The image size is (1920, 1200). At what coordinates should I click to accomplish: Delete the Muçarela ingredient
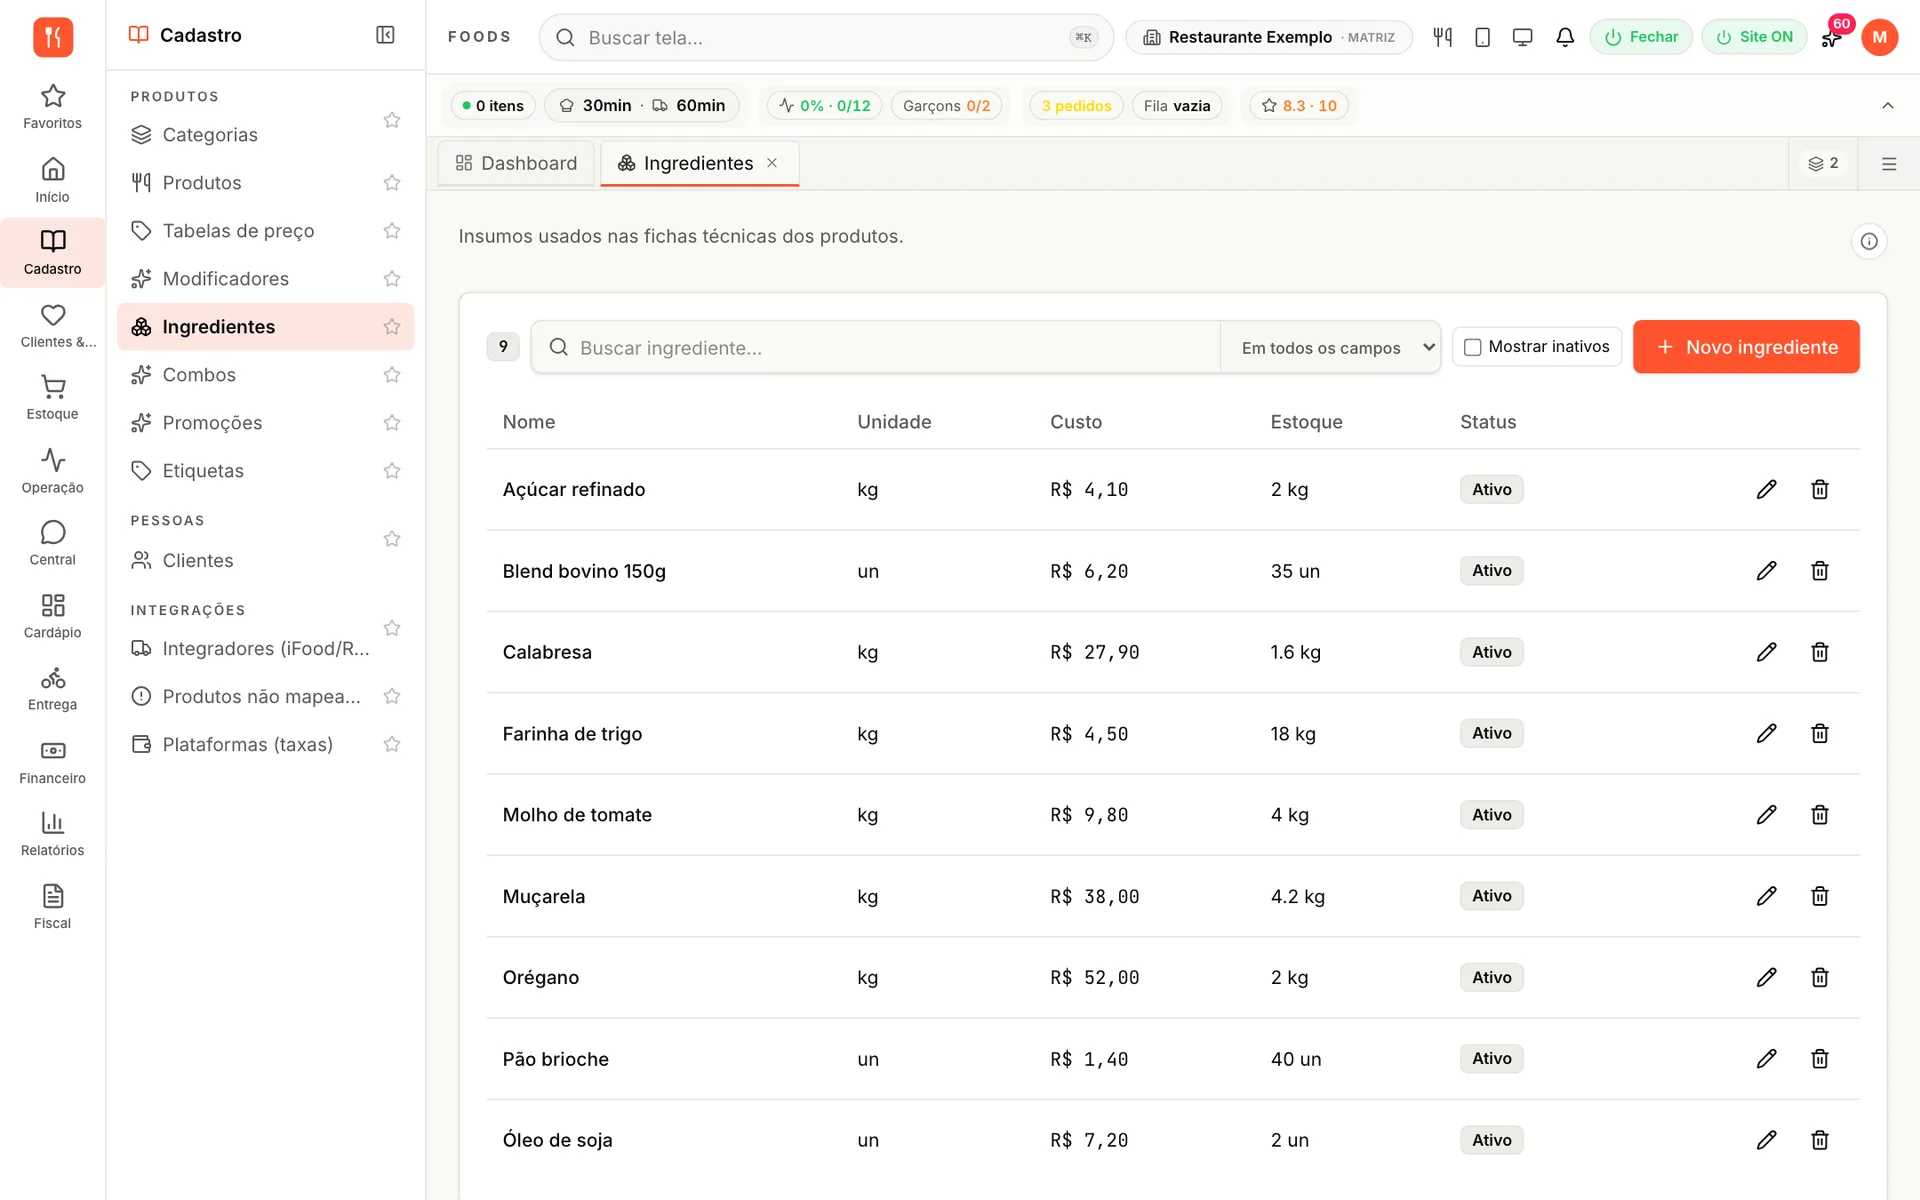pyautogui.click(x=1819, y=896)
